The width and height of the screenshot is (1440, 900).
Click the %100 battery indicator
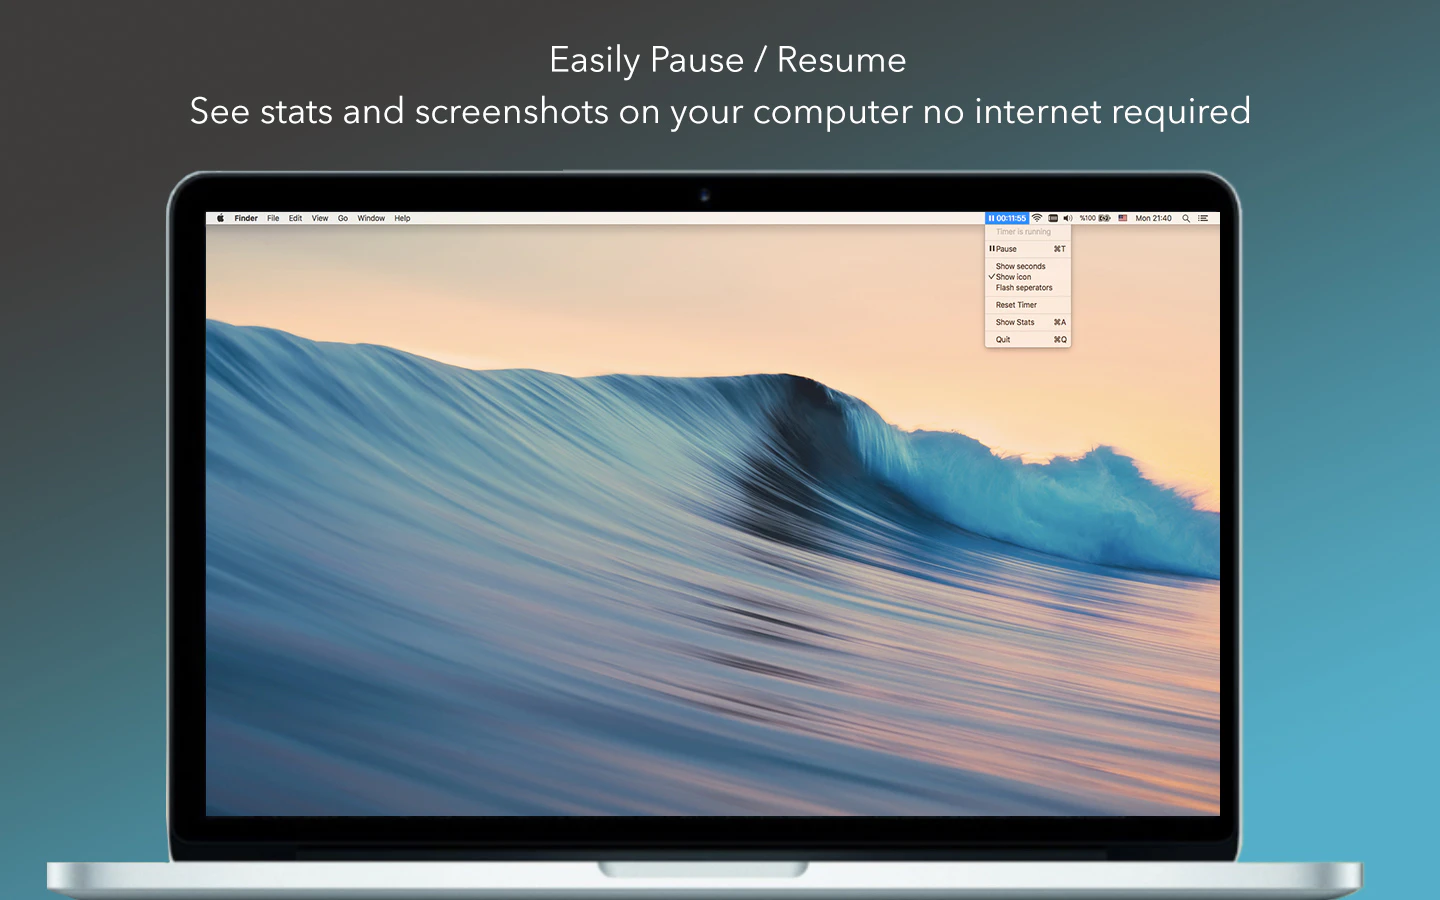(1095, 218)
